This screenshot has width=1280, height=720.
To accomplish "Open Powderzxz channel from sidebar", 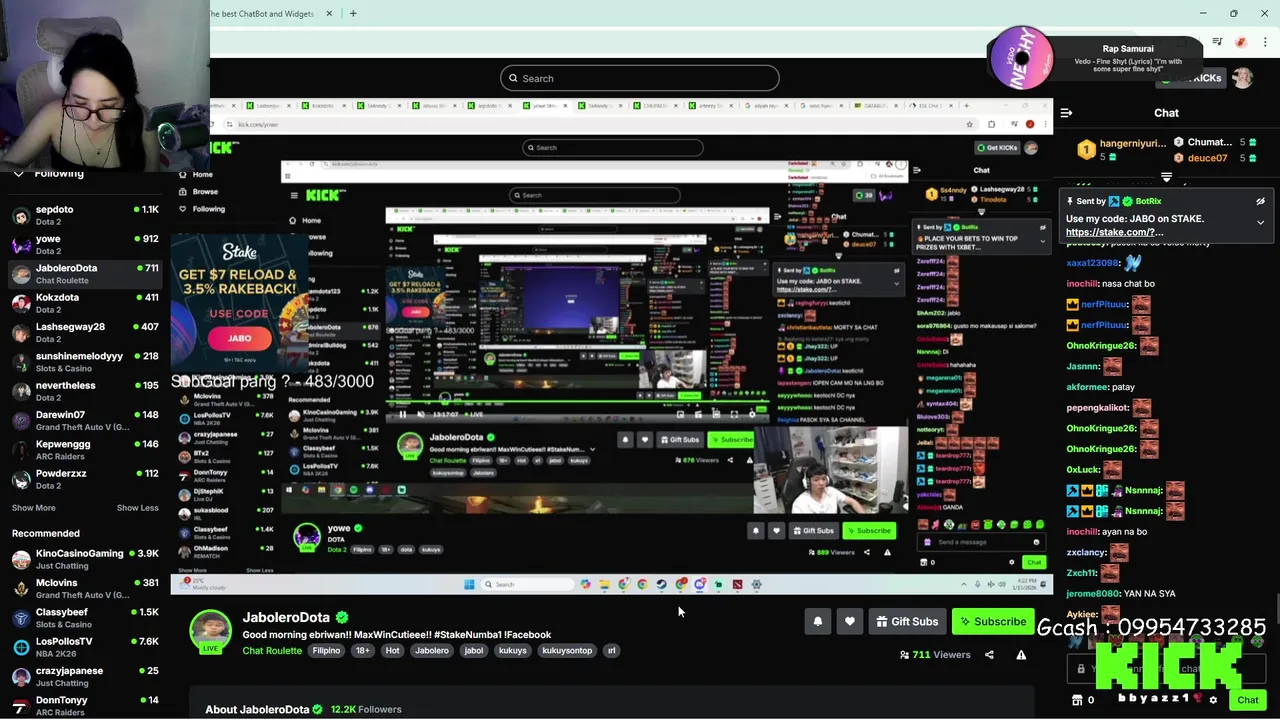I will 85,479.
